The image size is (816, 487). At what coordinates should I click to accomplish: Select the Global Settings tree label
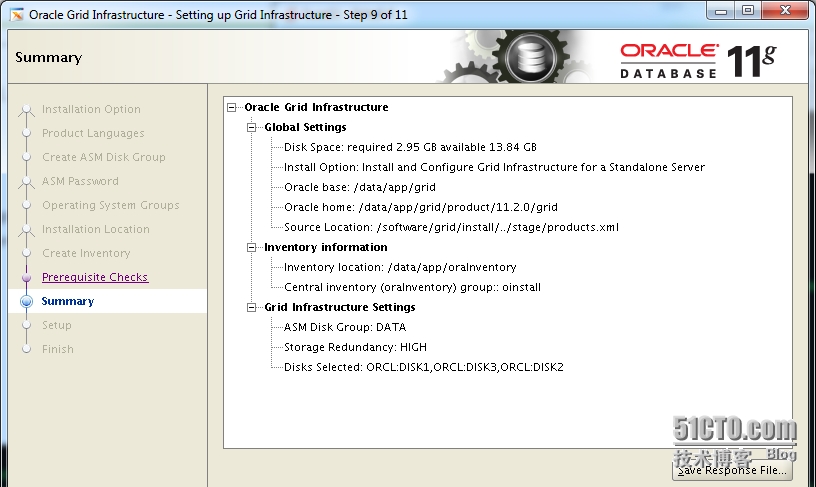(x=305, y=127)
